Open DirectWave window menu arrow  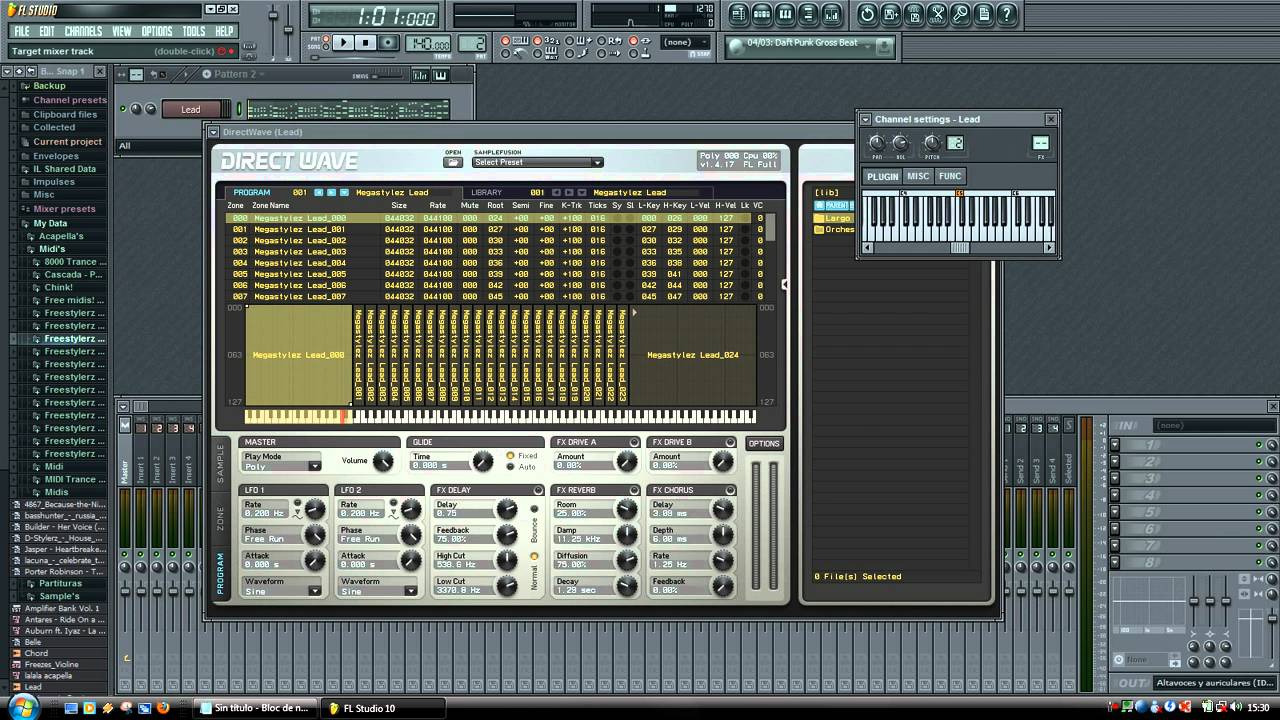(x=213, y=132)
